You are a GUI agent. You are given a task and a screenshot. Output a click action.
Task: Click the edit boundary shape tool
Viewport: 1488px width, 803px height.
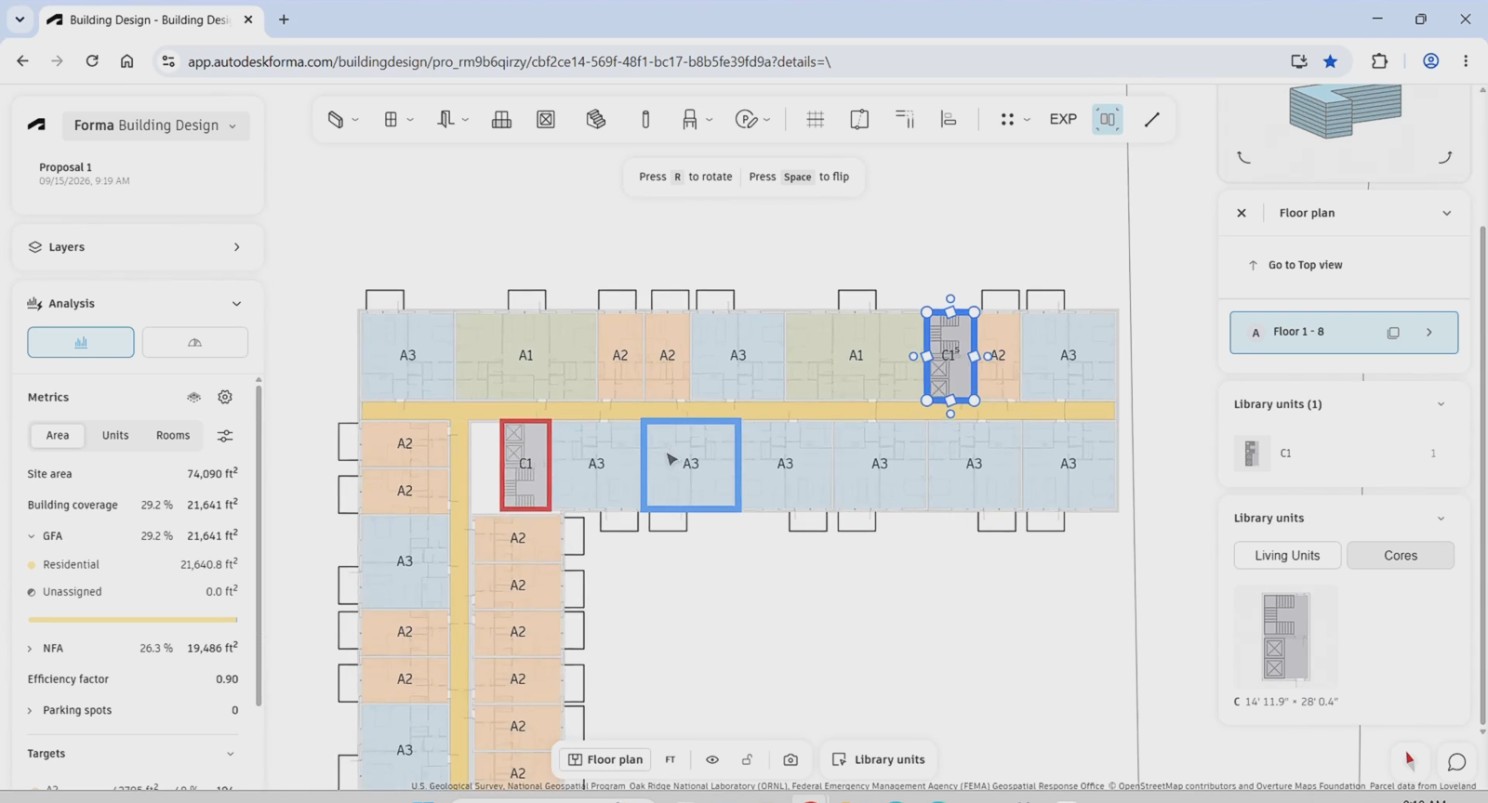tap(859, 120)
